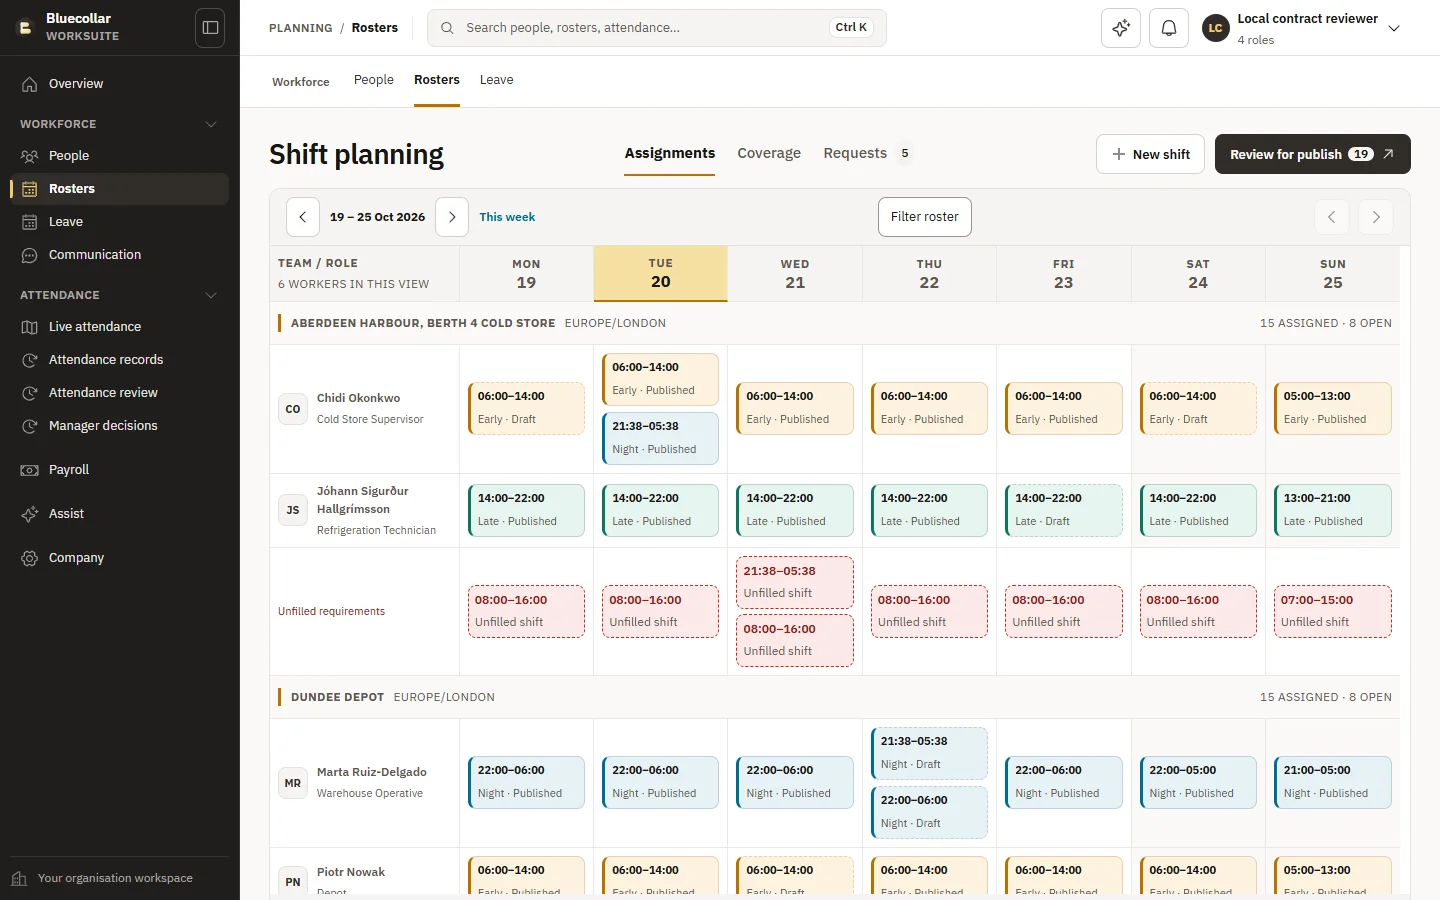This screenshot has height=900, width=1440.
Task: Open notifications bell
Action: click(x=1169, y=28)
